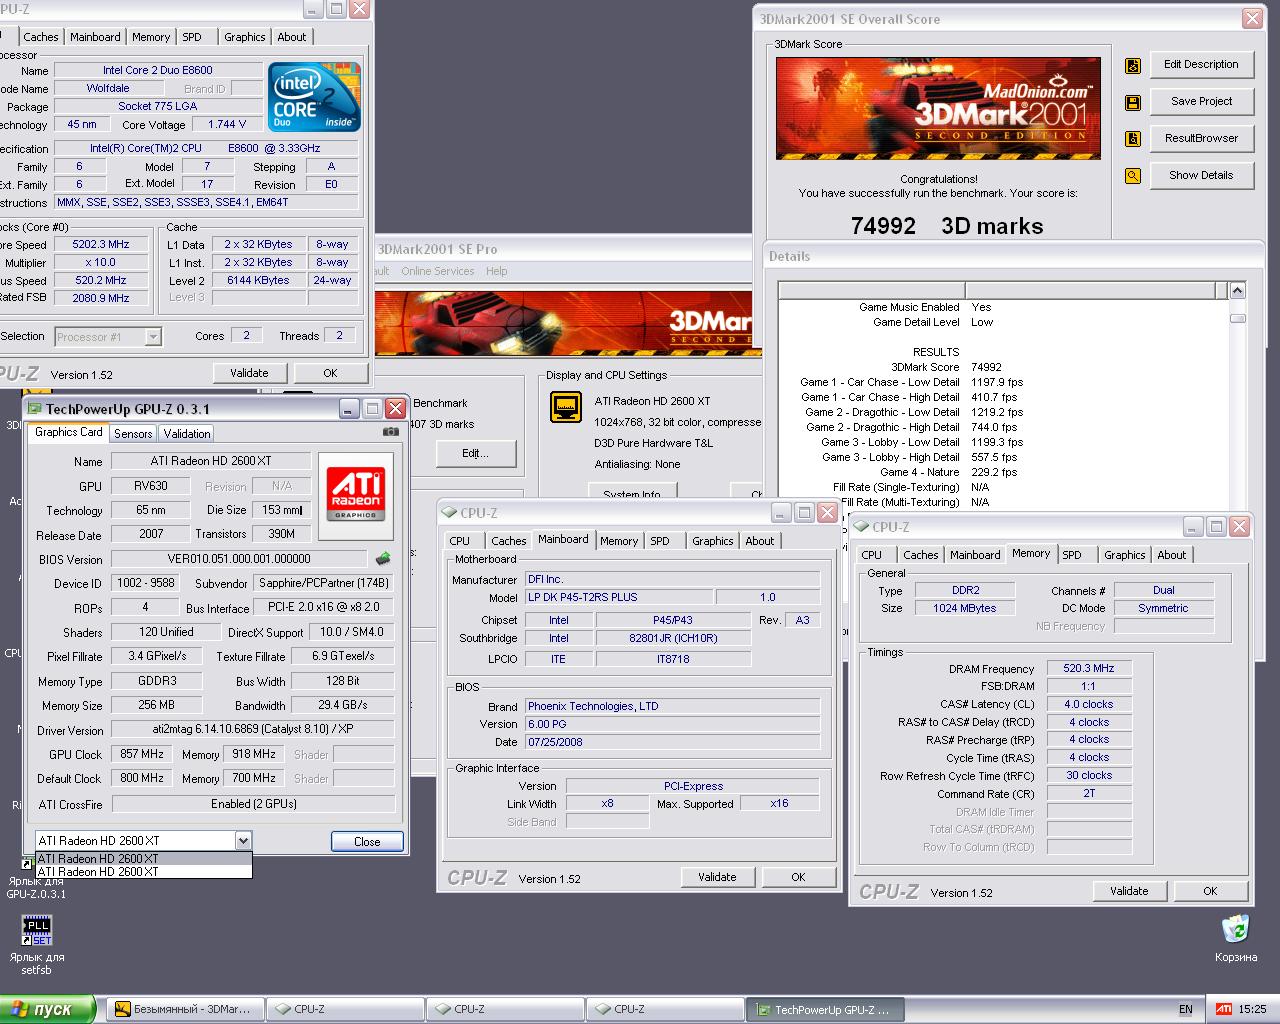Click the Edit Description button
The image size is (1280, 1024).
coord(1201,64)
